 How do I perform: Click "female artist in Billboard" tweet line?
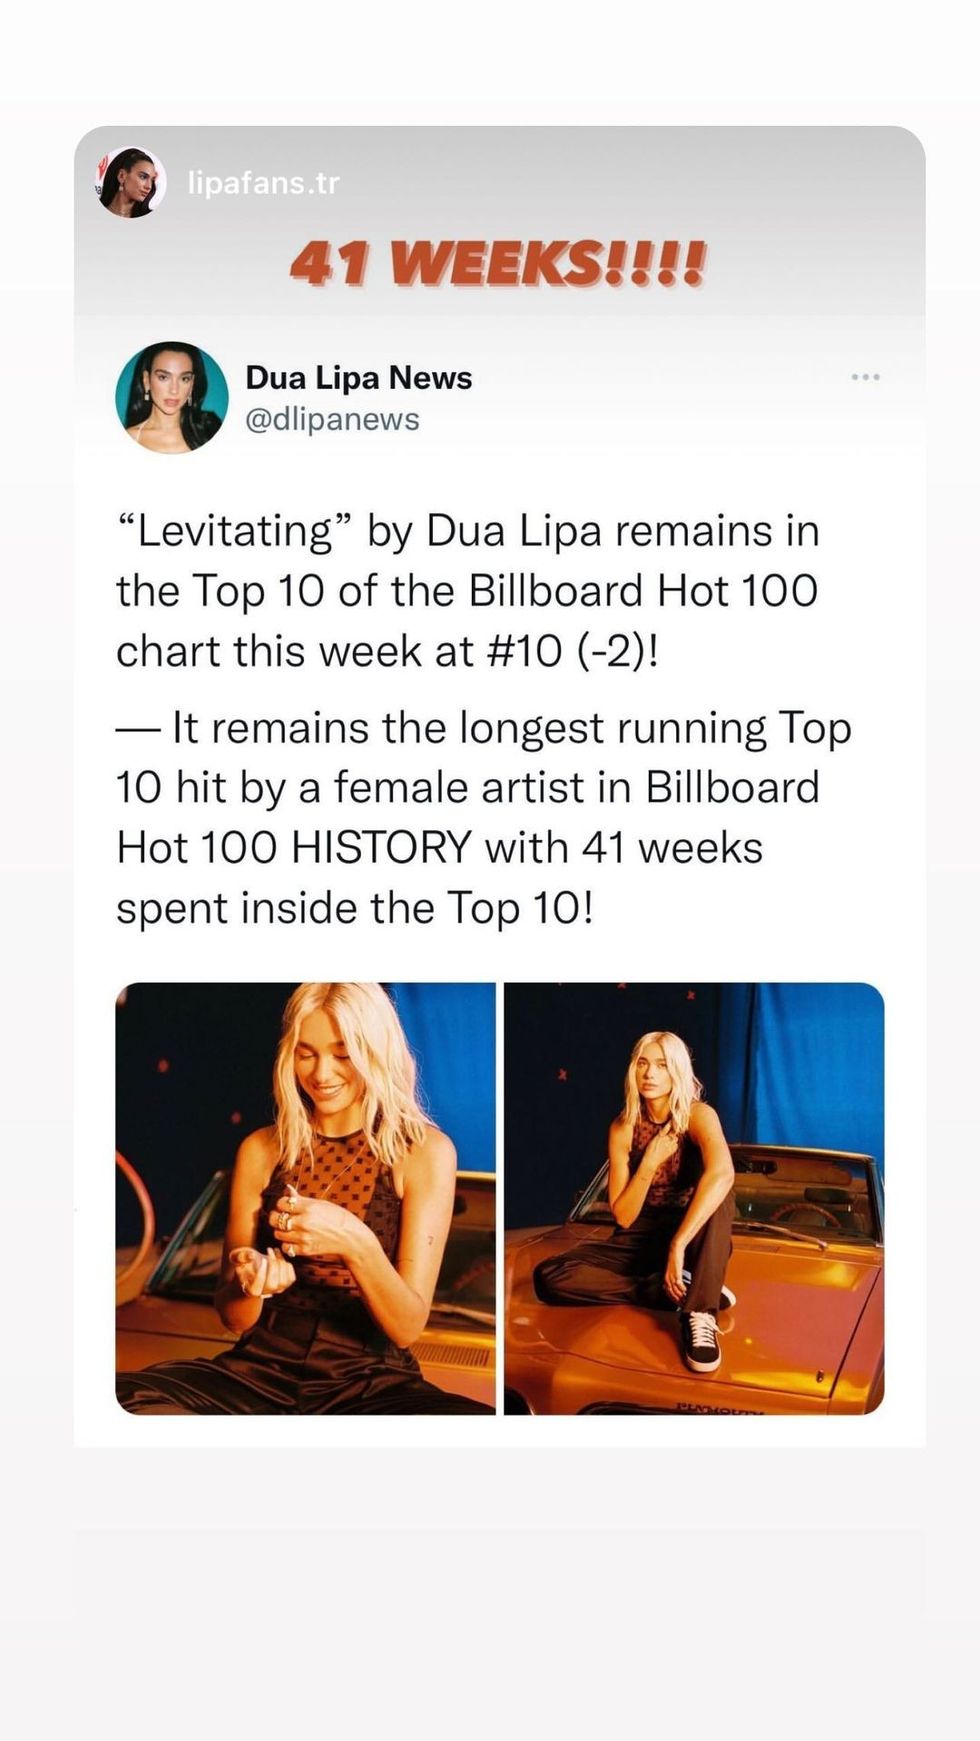576,788
